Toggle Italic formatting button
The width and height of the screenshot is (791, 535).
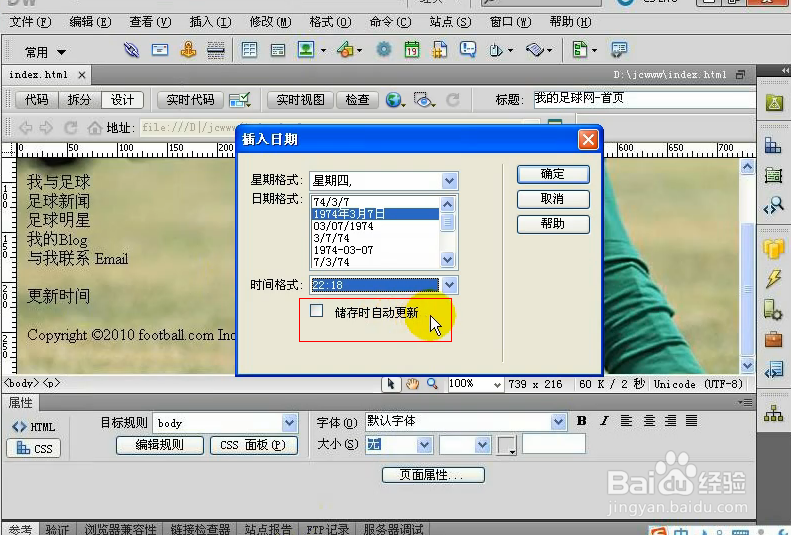(x=604, y=421)
